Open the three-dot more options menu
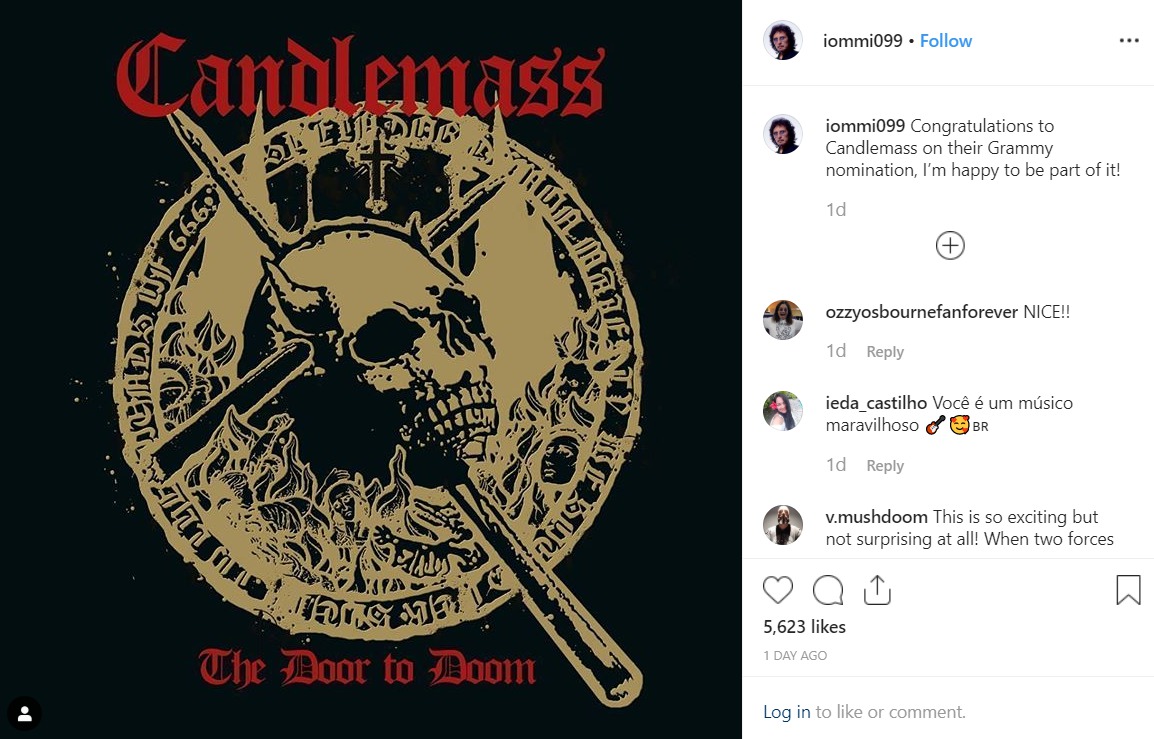The width and height of the screenshot is (1154, 739). pos(1129,40)
